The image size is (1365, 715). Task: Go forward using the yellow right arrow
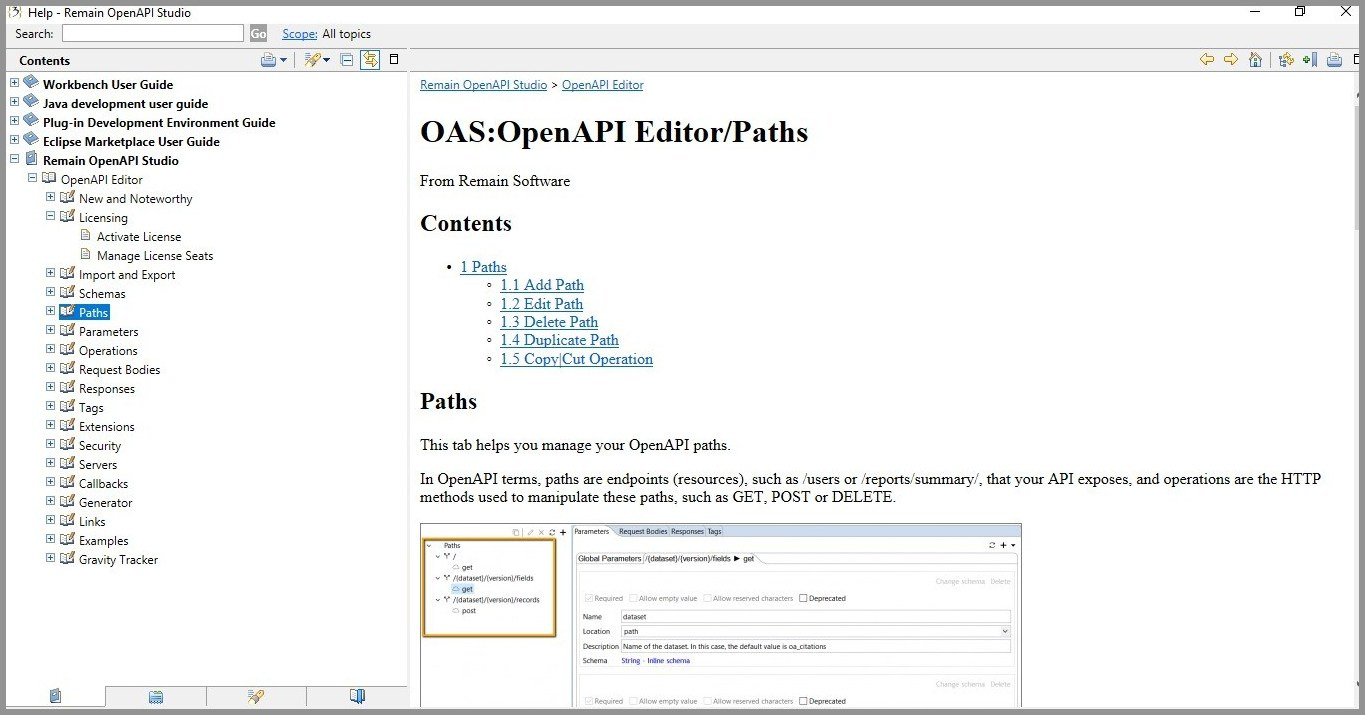point(1231,60)
